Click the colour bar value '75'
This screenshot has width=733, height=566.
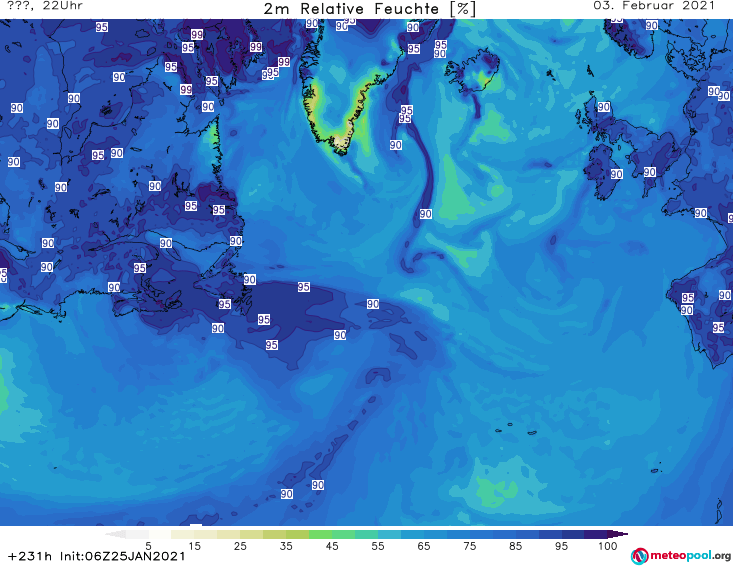click(470, 546)
